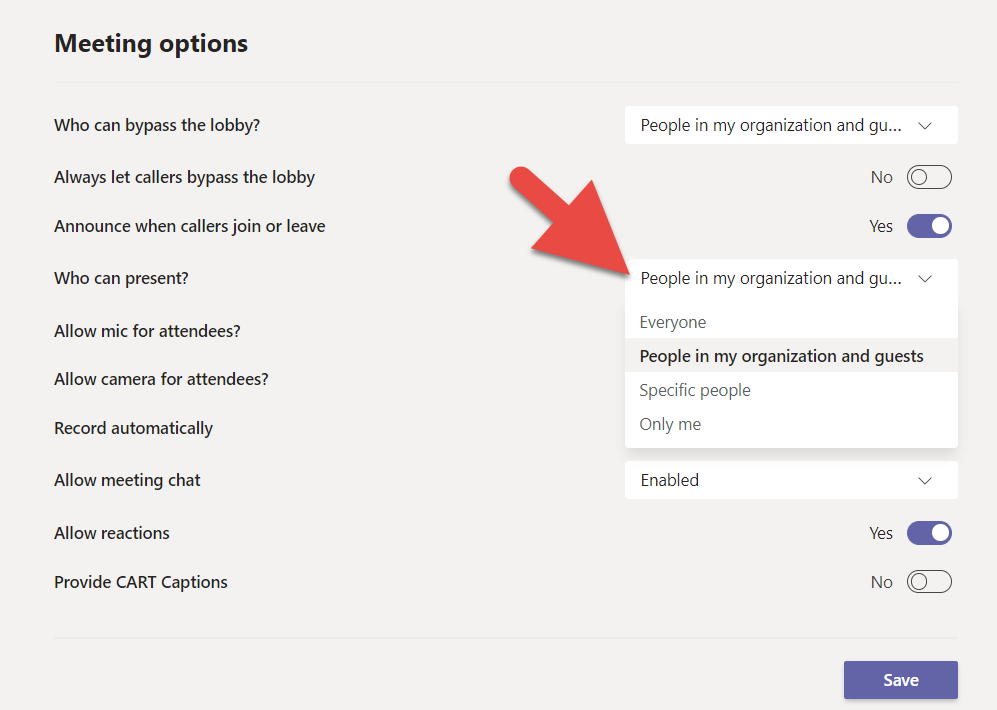Click the 'Who can present?' label text

point(121,278)
